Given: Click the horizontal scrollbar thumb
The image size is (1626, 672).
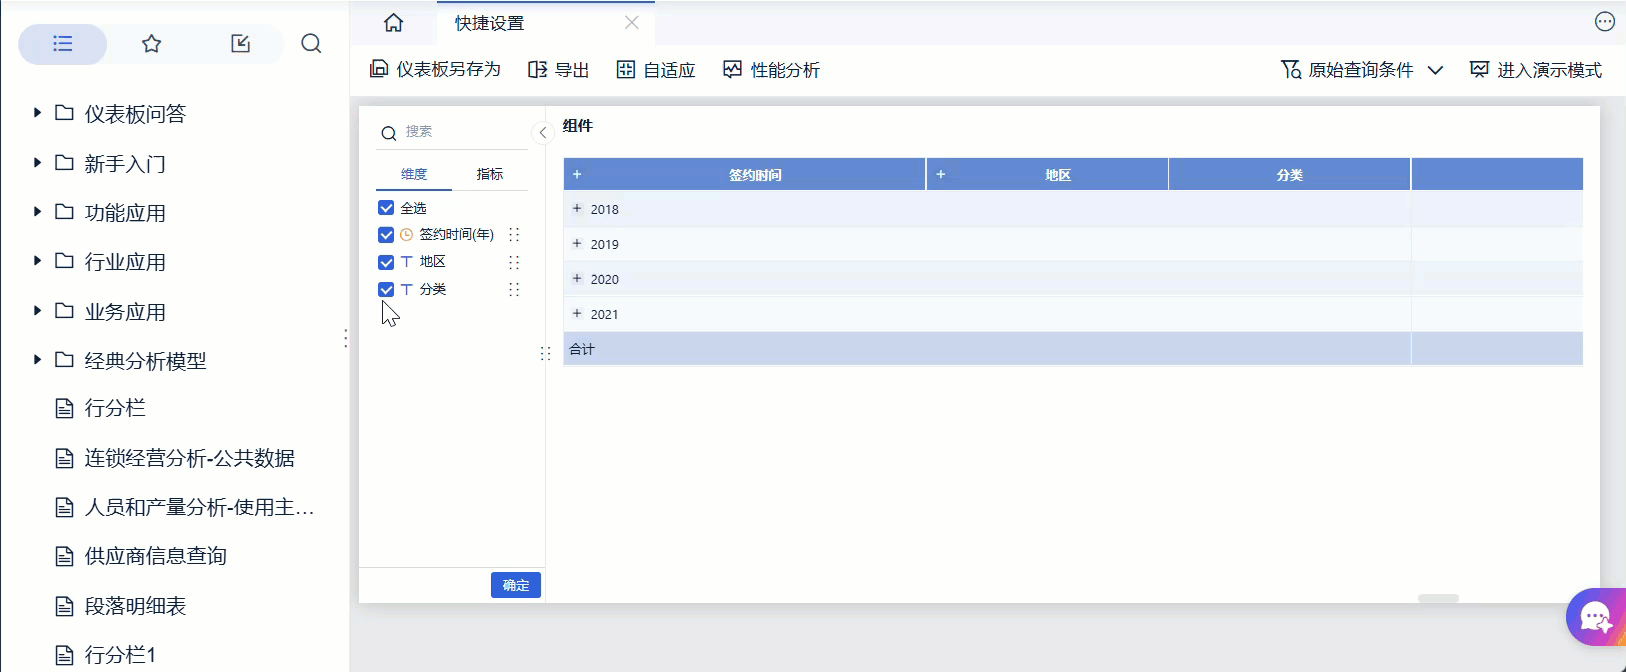Looking at the screenshot, I should [x=1438, y=598].
